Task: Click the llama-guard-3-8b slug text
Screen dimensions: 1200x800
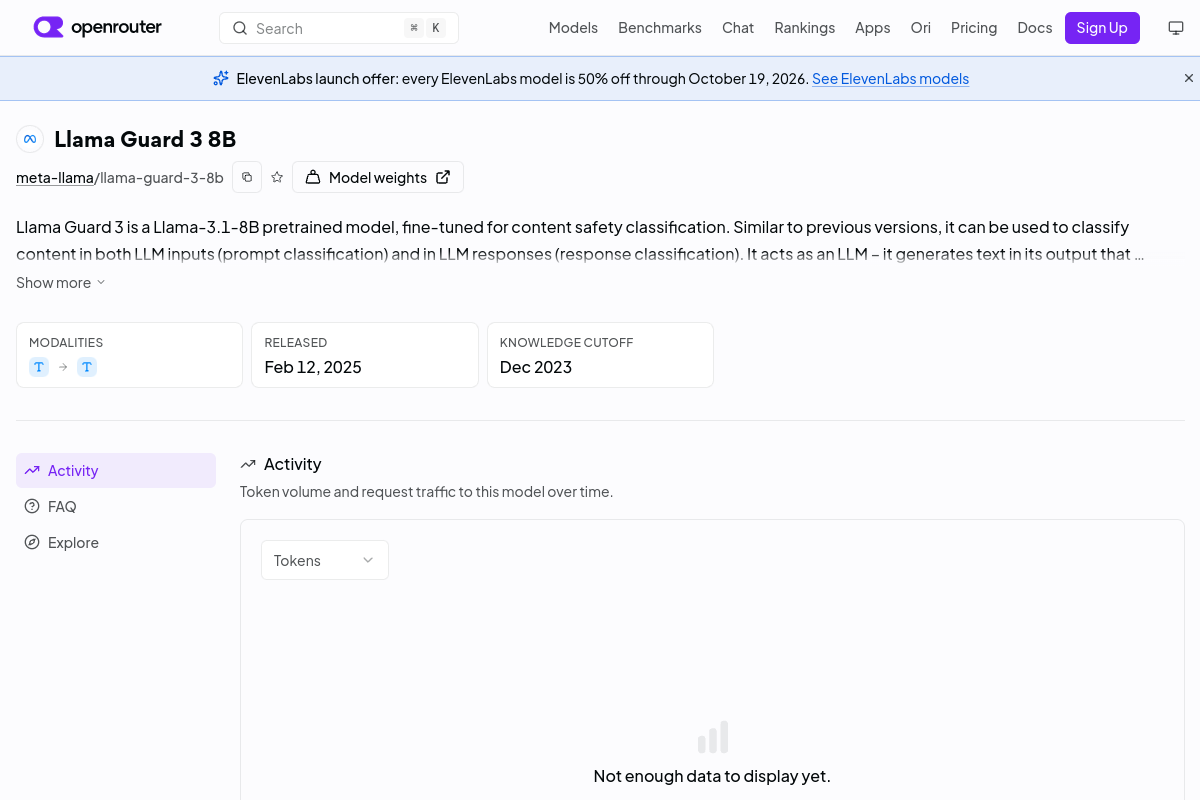Action: point(162,178)
